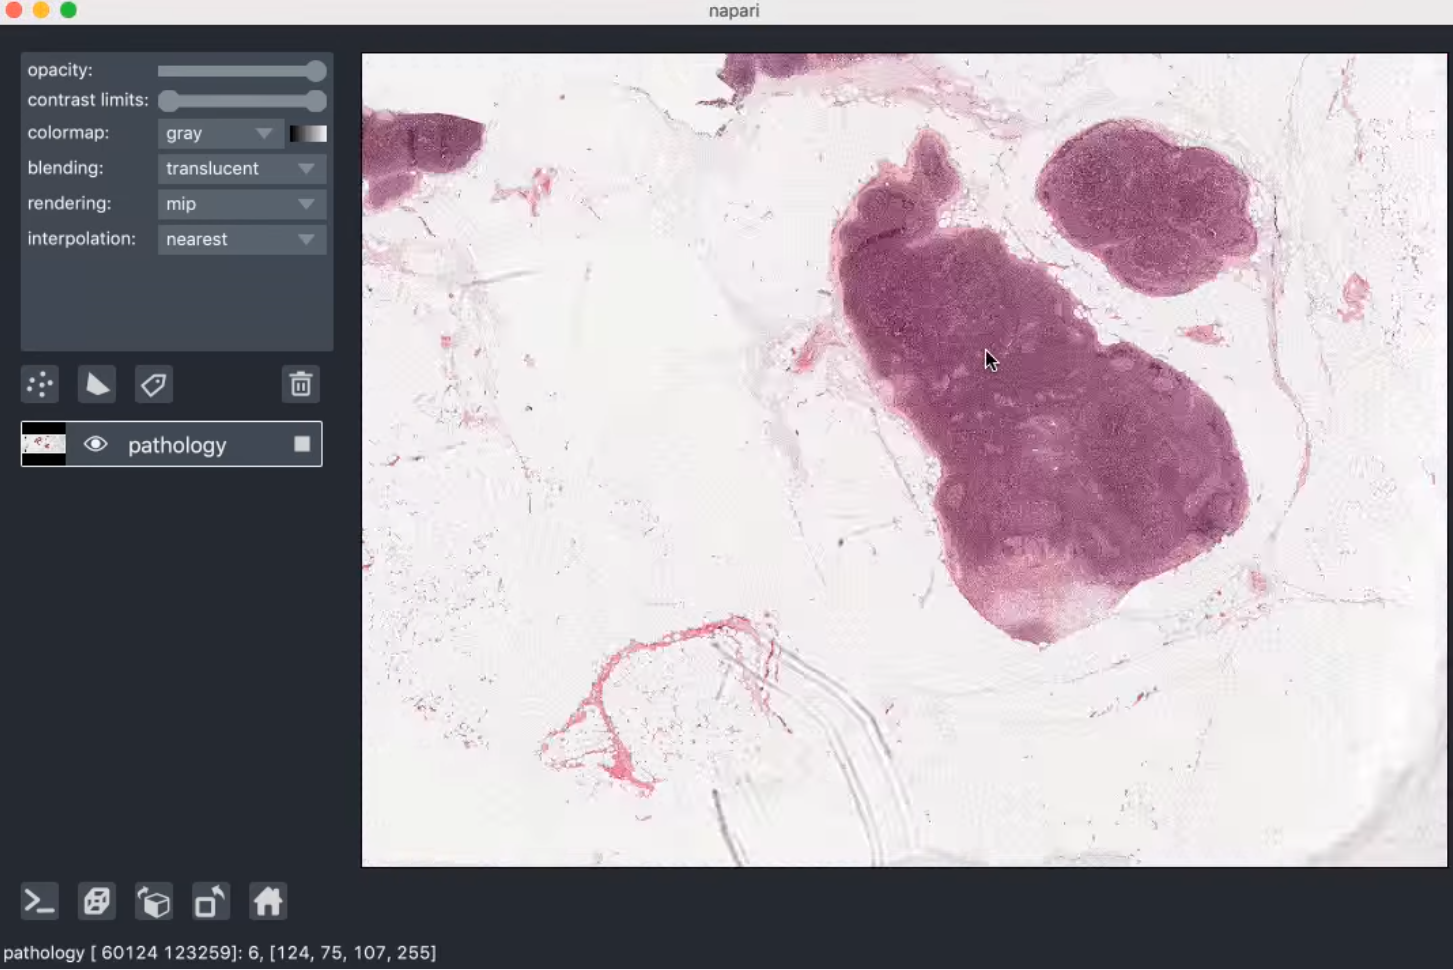Change interpolation using the nearest dropdown

pyautogui.click(x=241, y=239)
